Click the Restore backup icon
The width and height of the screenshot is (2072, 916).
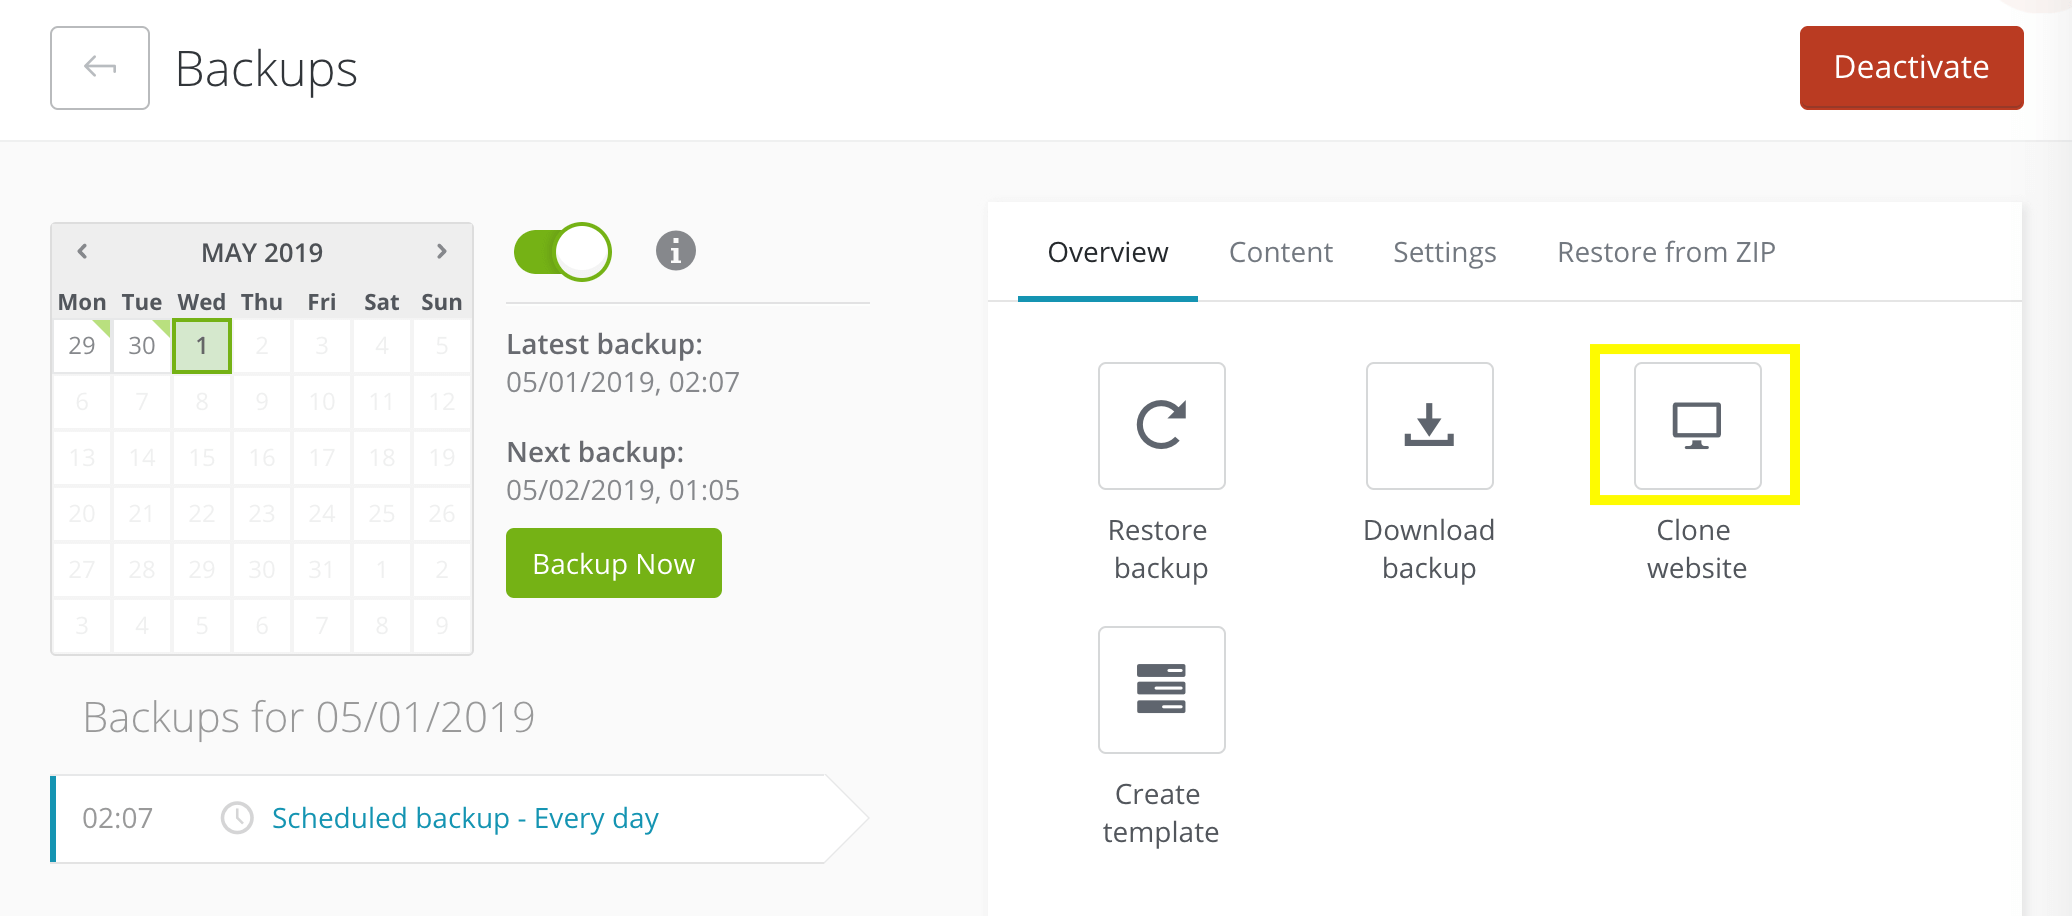[x=1161, y=426]
